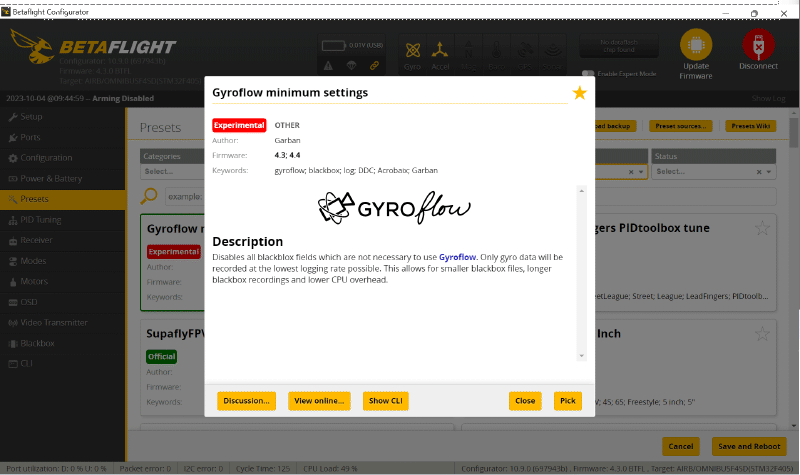Click the magnifying glass search icon
Viewport: 800px width, 475px height.
tap(150, 197)
